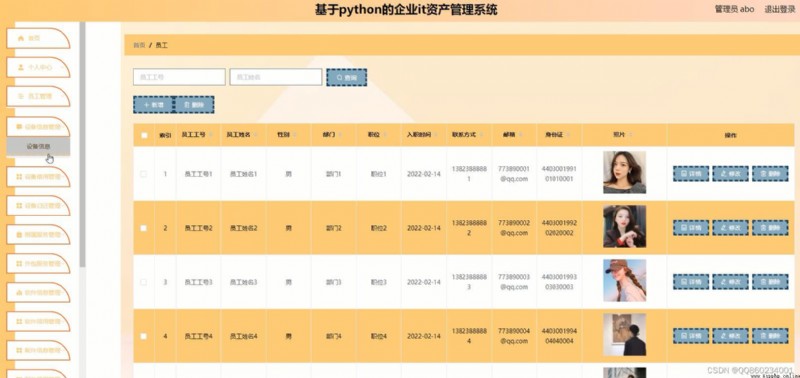Open 详情 for 员工姓名4 row
This screenshot has width=800, height=378.
[x=691, y=336]
